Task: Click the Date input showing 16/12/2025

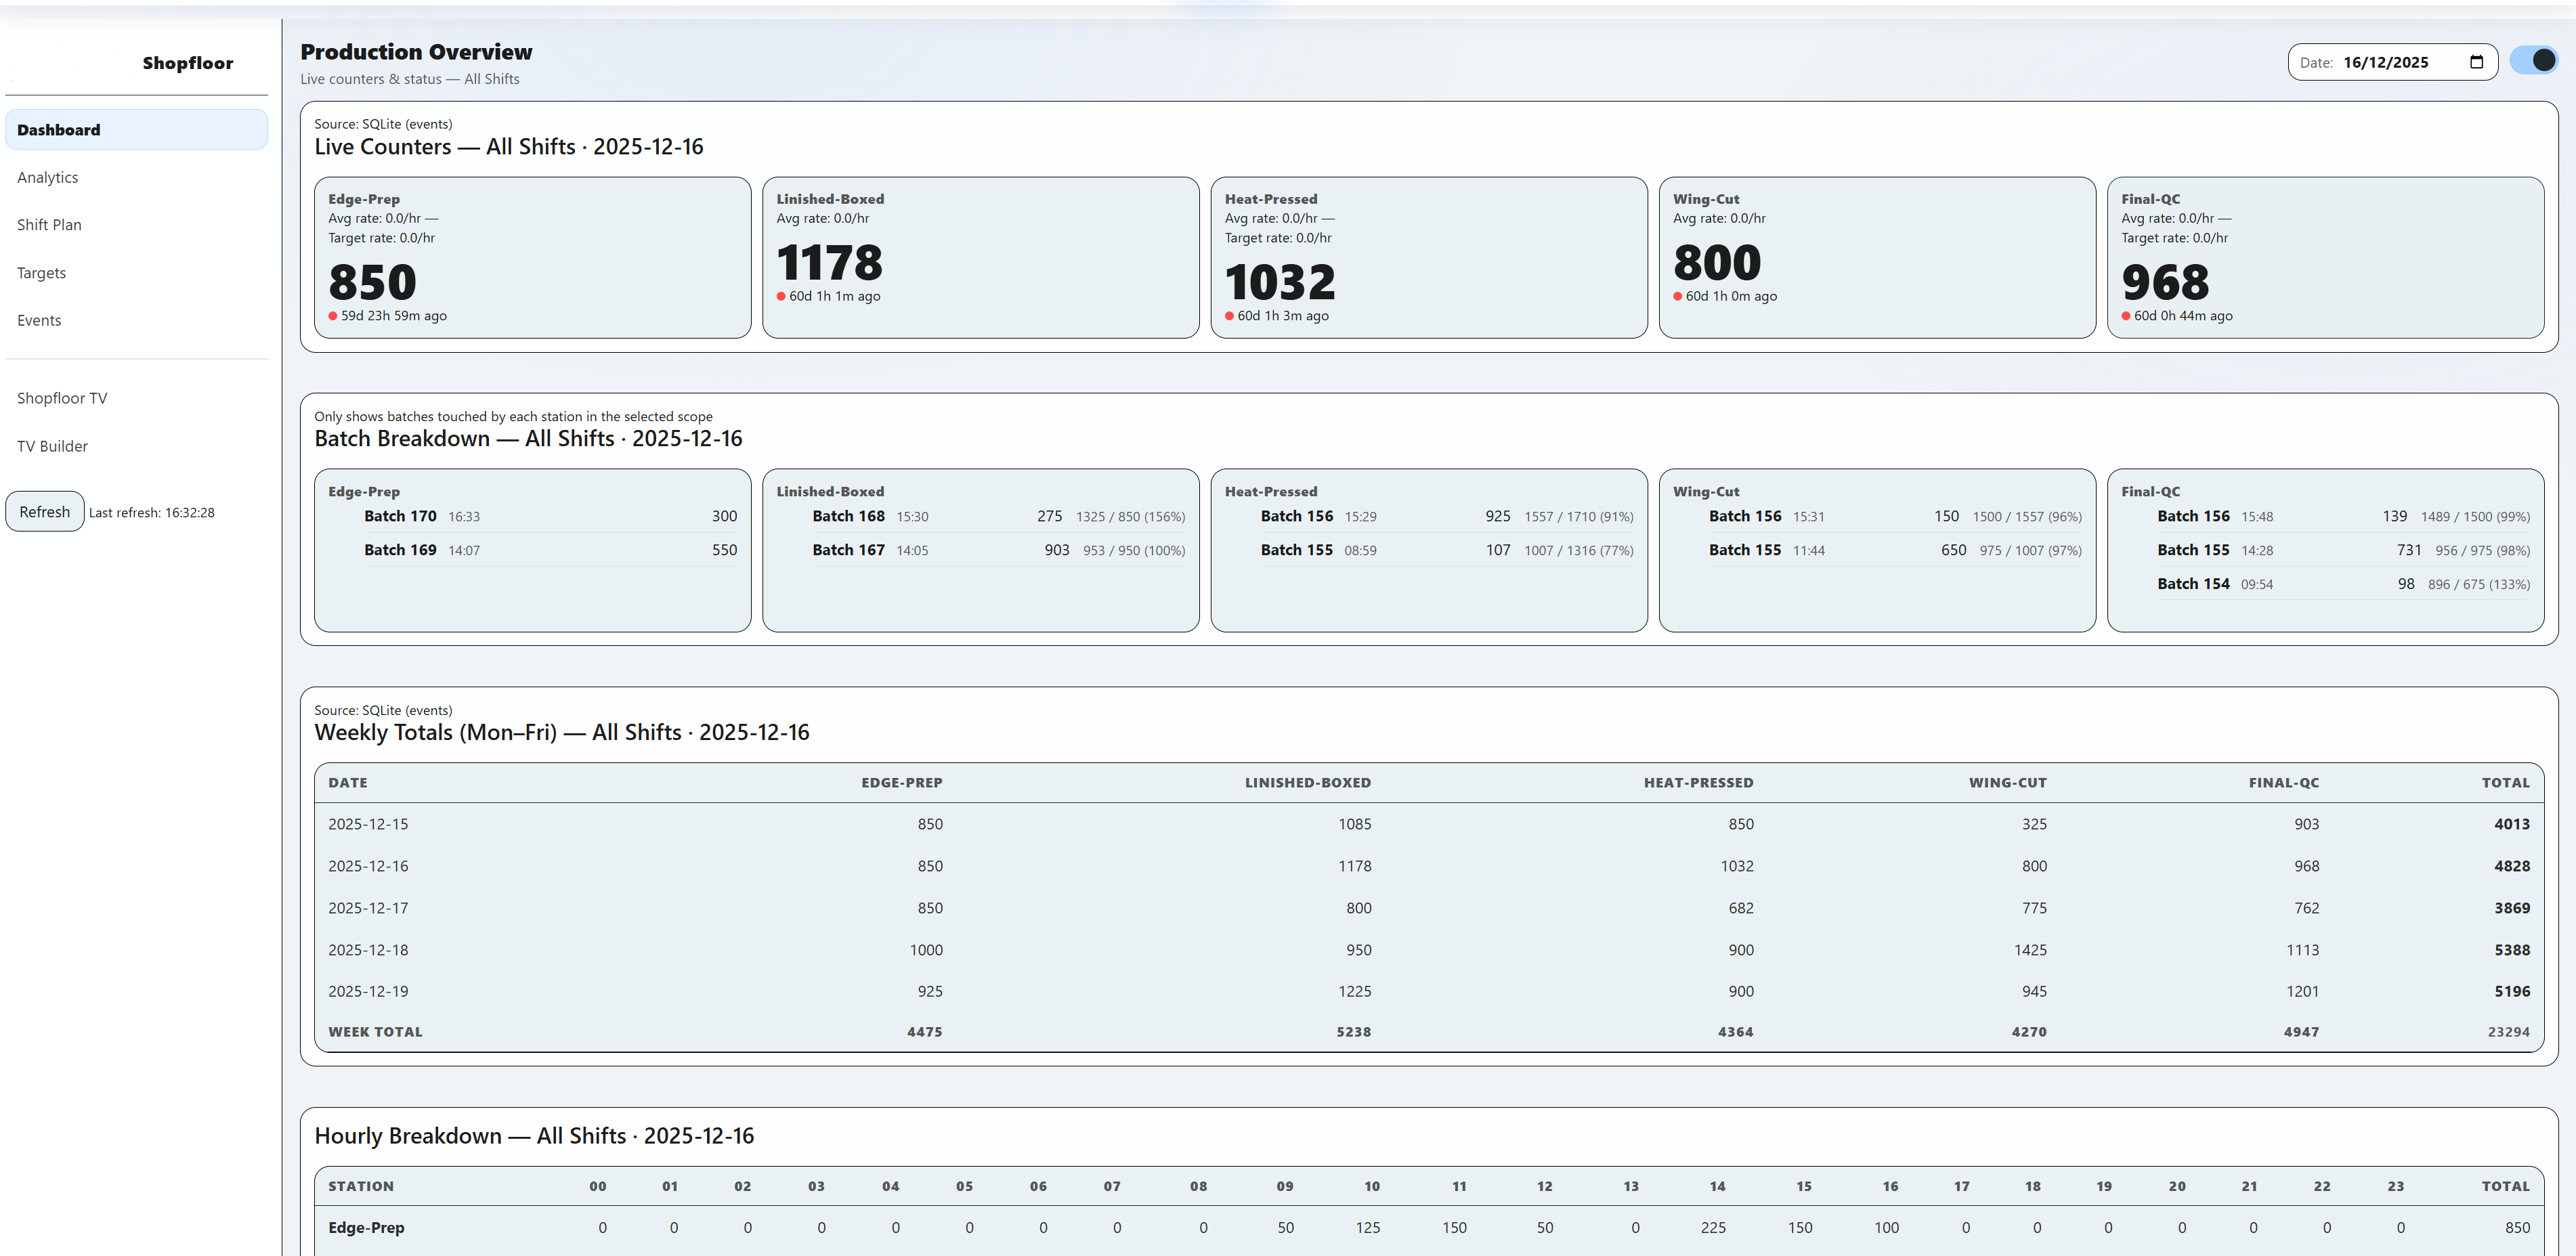Action: (x=2385, y=62)
